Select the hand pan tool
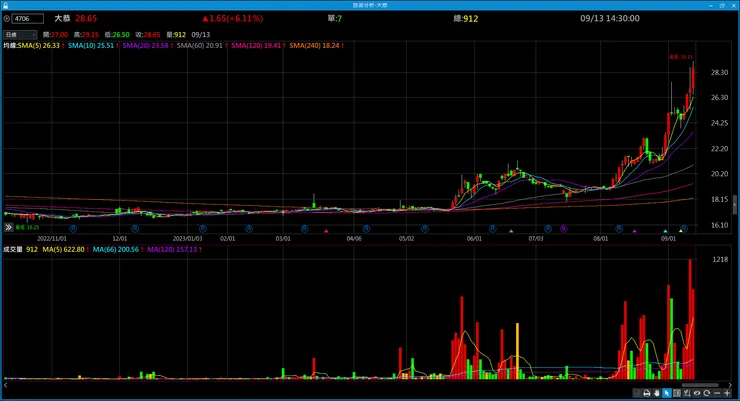Viewport: 740px width, 401px height. tap(656, 393)
